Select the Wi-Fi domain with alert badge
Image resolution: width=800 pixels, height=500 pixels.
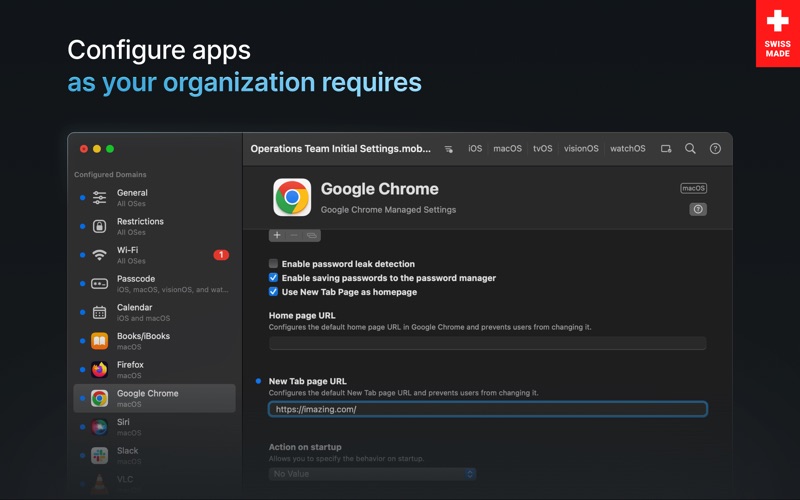155,255
